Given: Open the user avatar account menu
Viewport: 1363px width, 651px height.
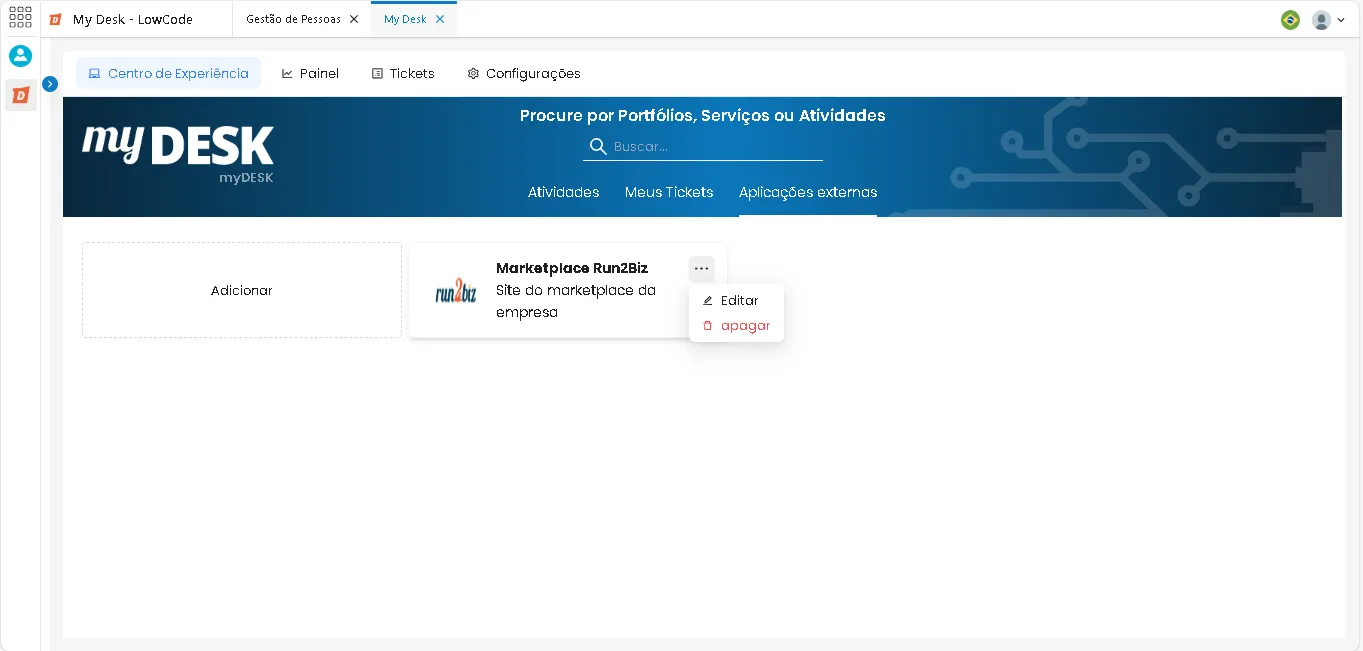Looking at the screenshot, I should point(1328,19).
